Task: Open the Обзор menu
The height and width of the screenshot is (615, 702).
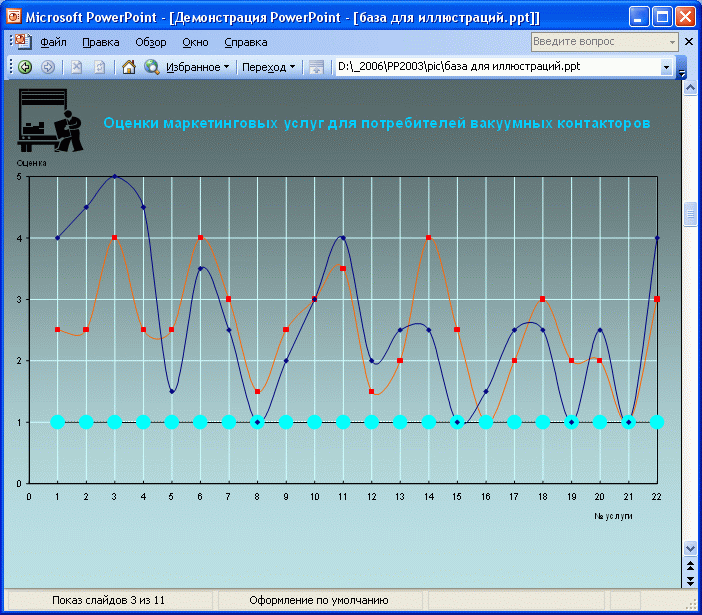Action: point(151,42)
